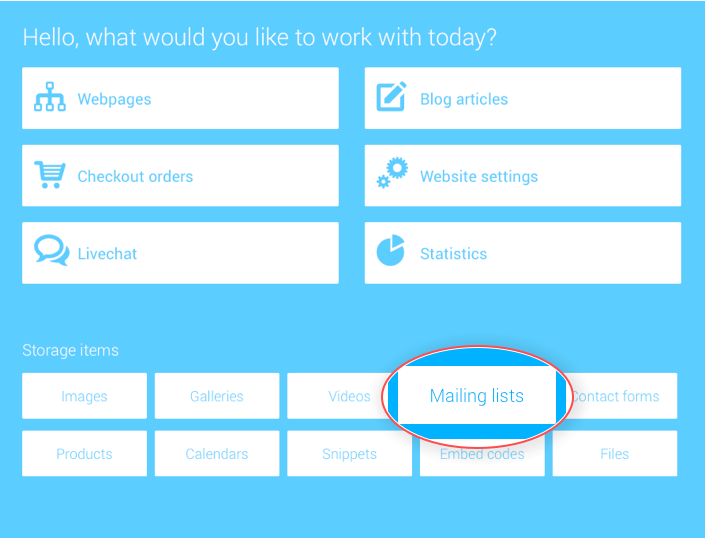This screenshot has width=709, height=542.
Task: Select the Snippets storage item
Action: pos(350,453)
